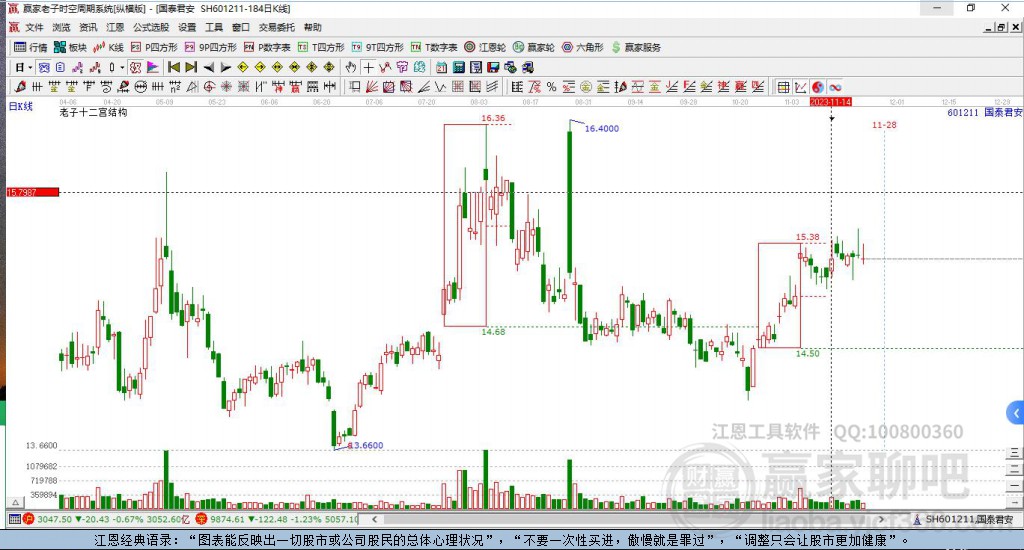This screenshot has width=1024, height=550.
Task: Click the 日K线 period label
Action: pos(20,106)
